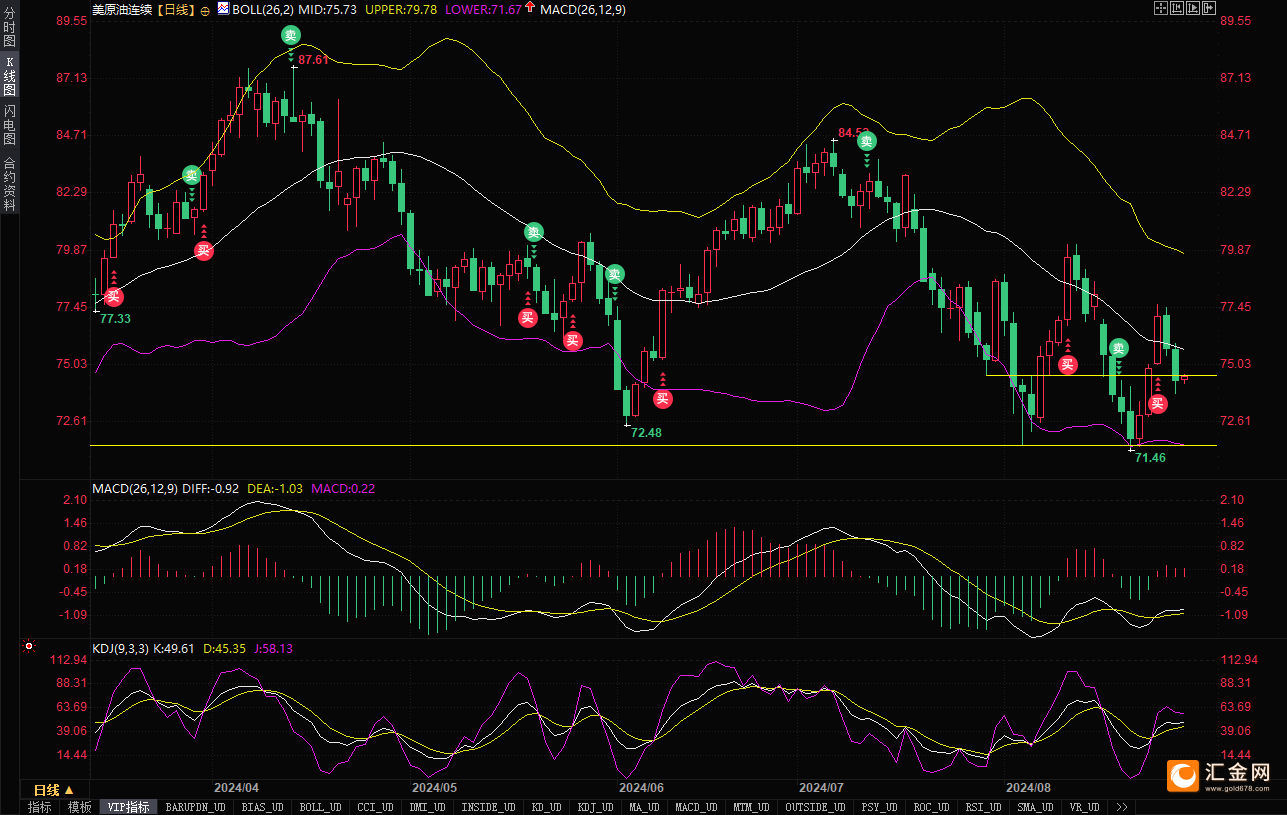Apply the KD_UD indicator

[x=547, y=807]
